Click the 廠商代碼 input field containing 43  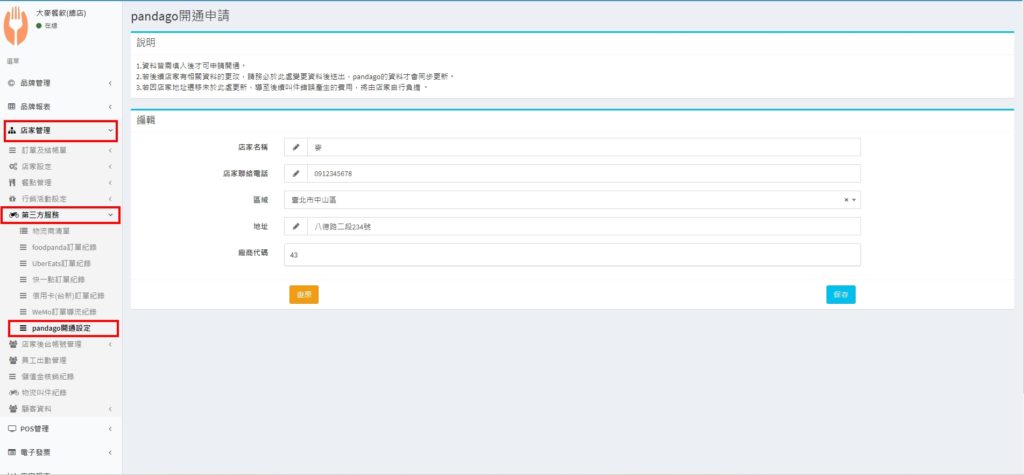572,255
